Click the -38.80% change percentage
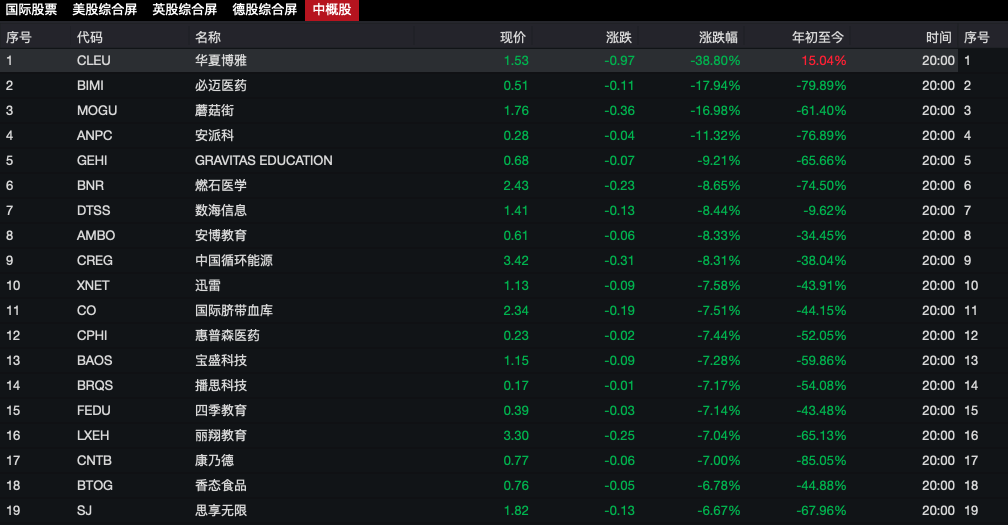 [715, 60]
